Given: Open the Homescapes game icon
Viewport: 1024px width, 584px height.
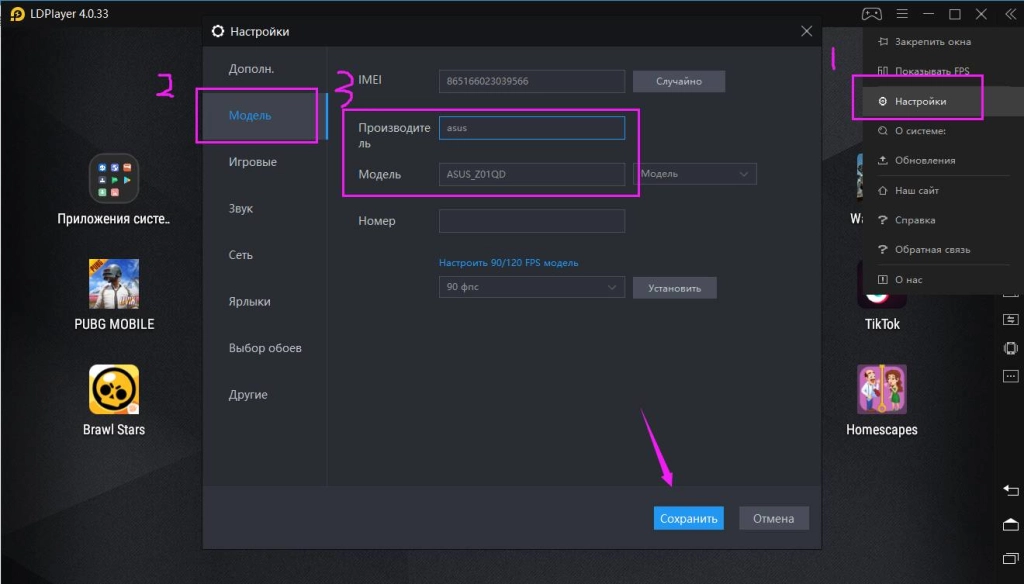Looking at the screenshot, I should coord(881,390).
